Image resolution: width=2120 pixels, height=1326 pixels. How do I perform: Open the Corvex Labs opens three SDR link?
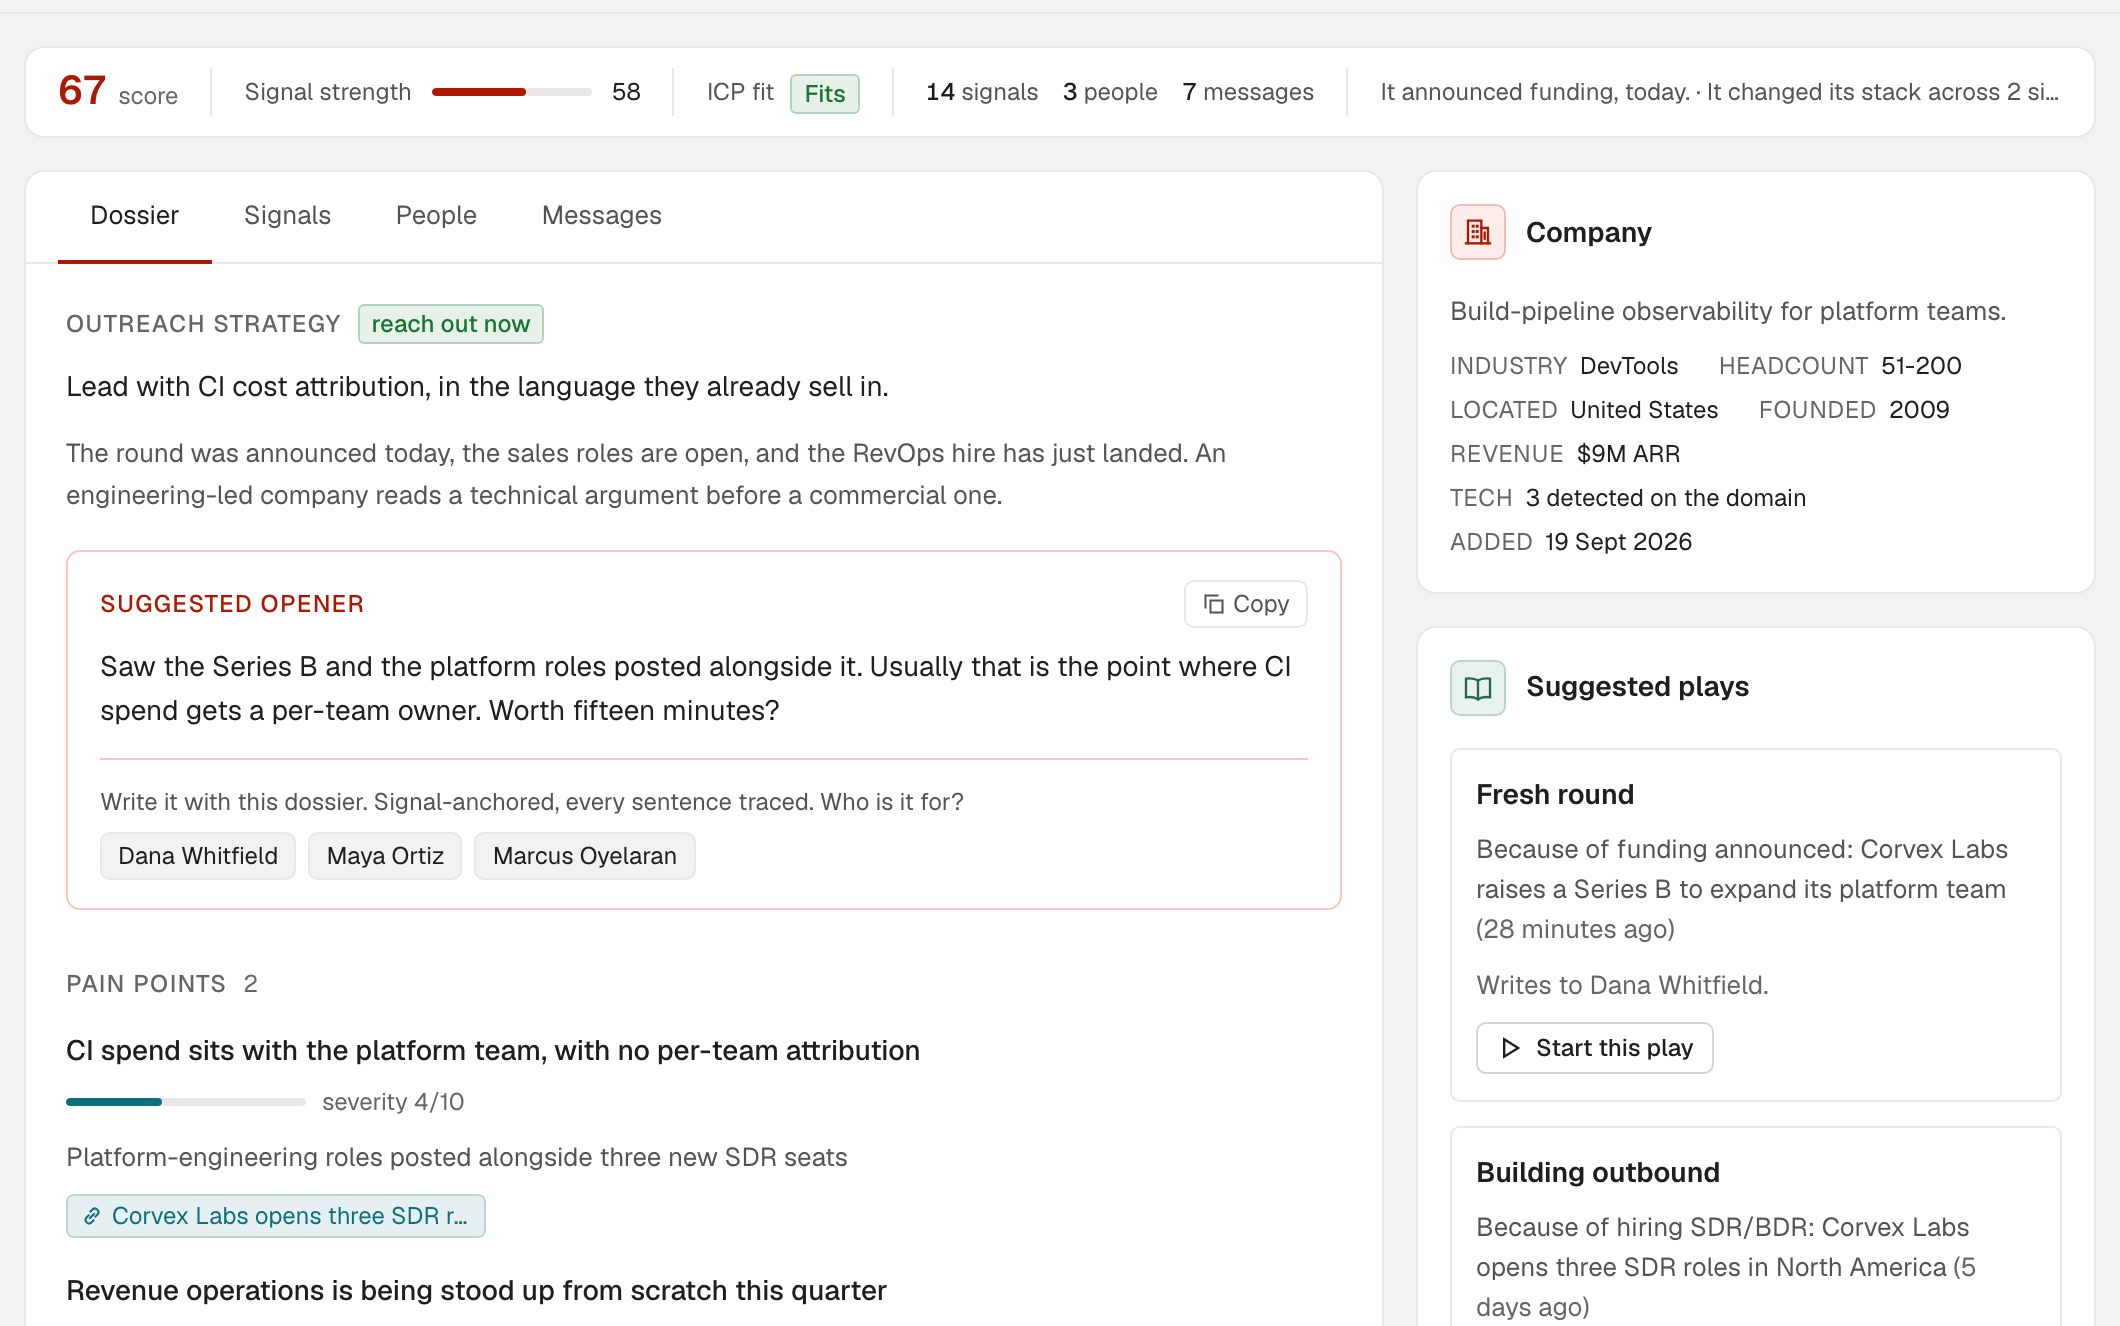point(276,1216)
